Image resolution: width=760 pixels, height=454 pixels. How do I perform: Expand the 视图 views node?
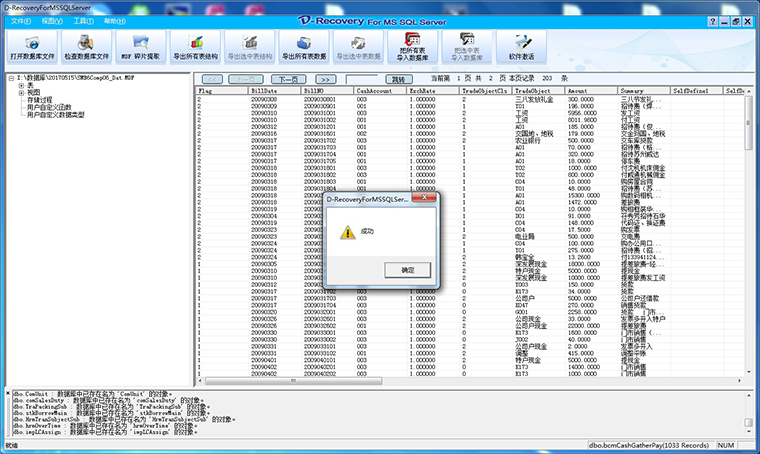pyautogui.click(x=21, y=93)
